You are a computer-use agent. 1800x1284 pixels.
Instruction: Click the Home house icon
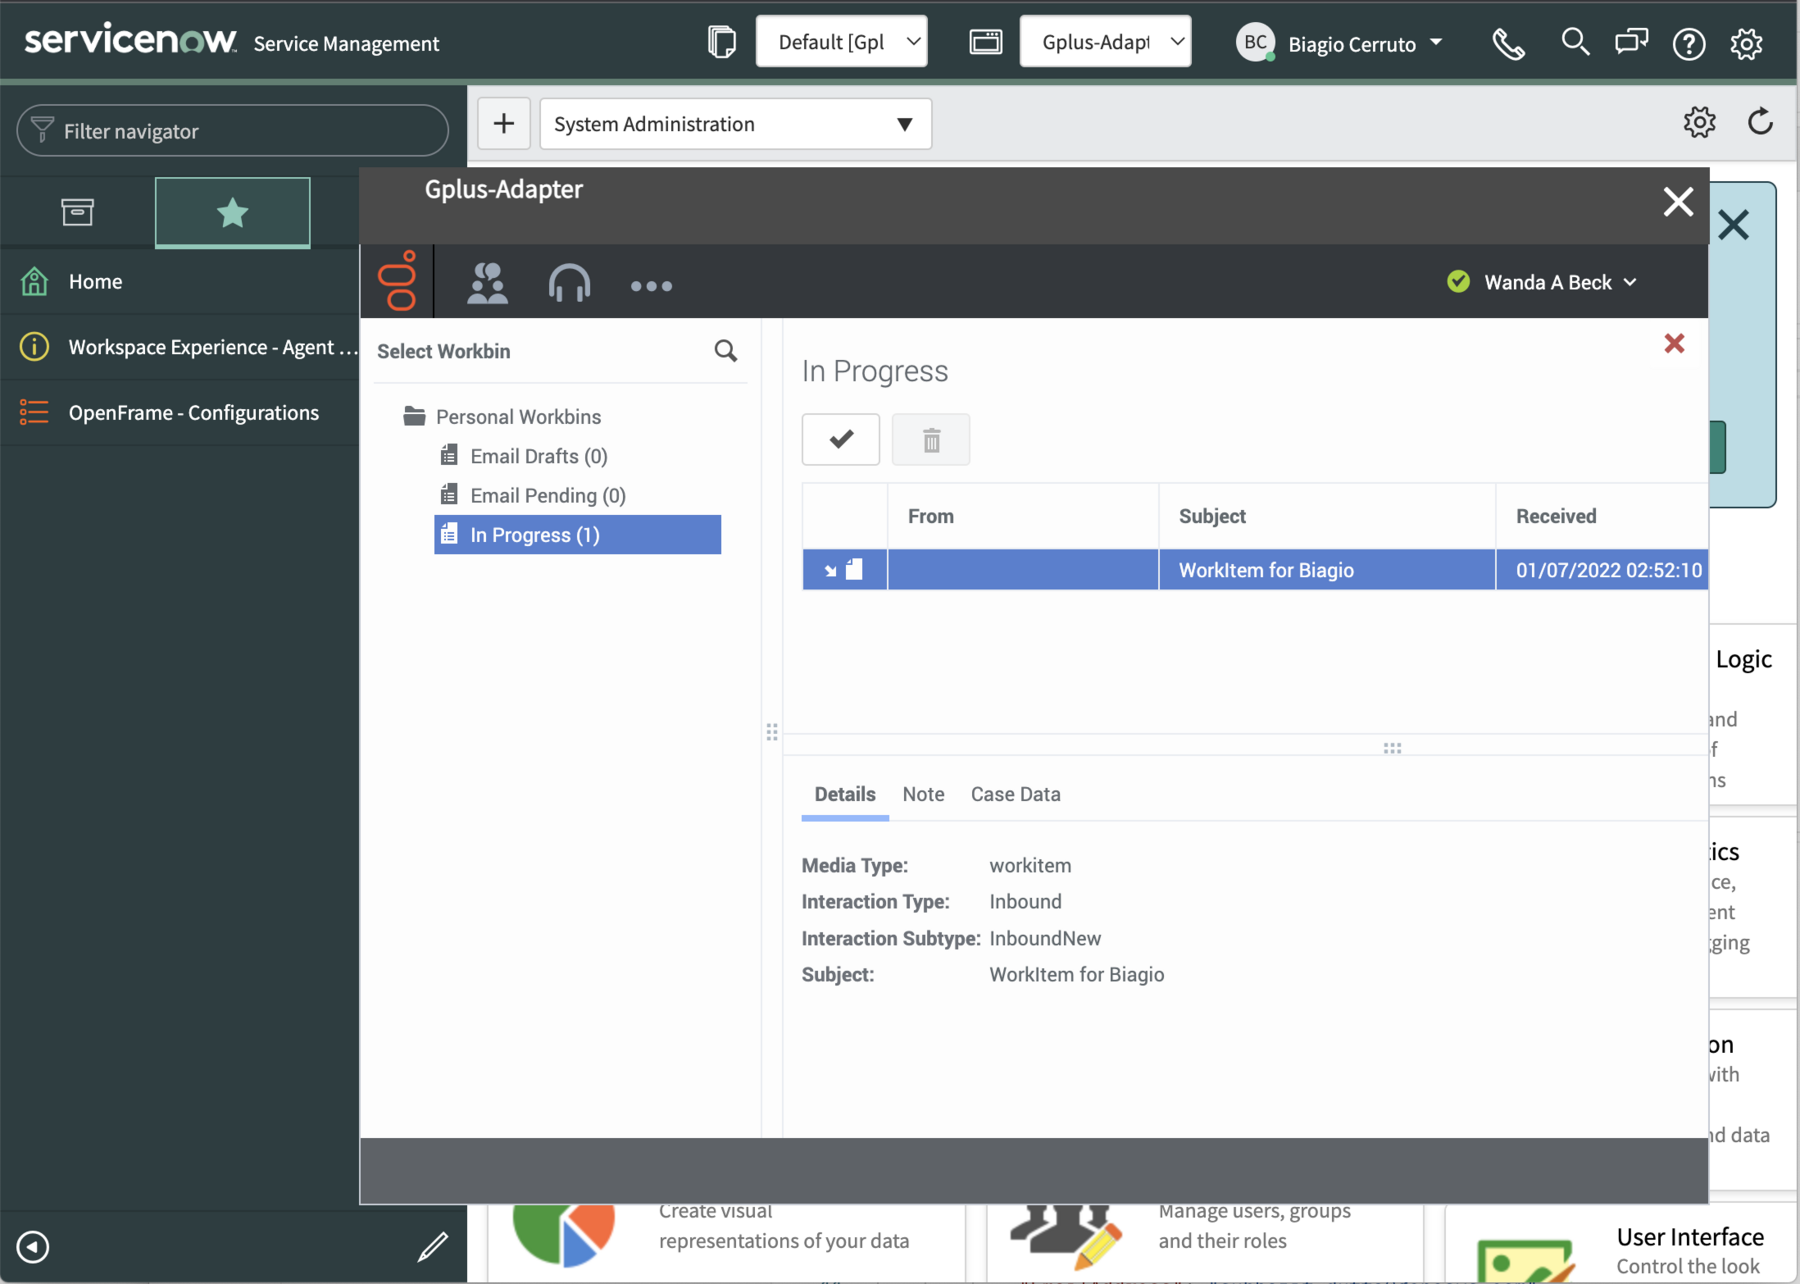[x=34, y=282]
